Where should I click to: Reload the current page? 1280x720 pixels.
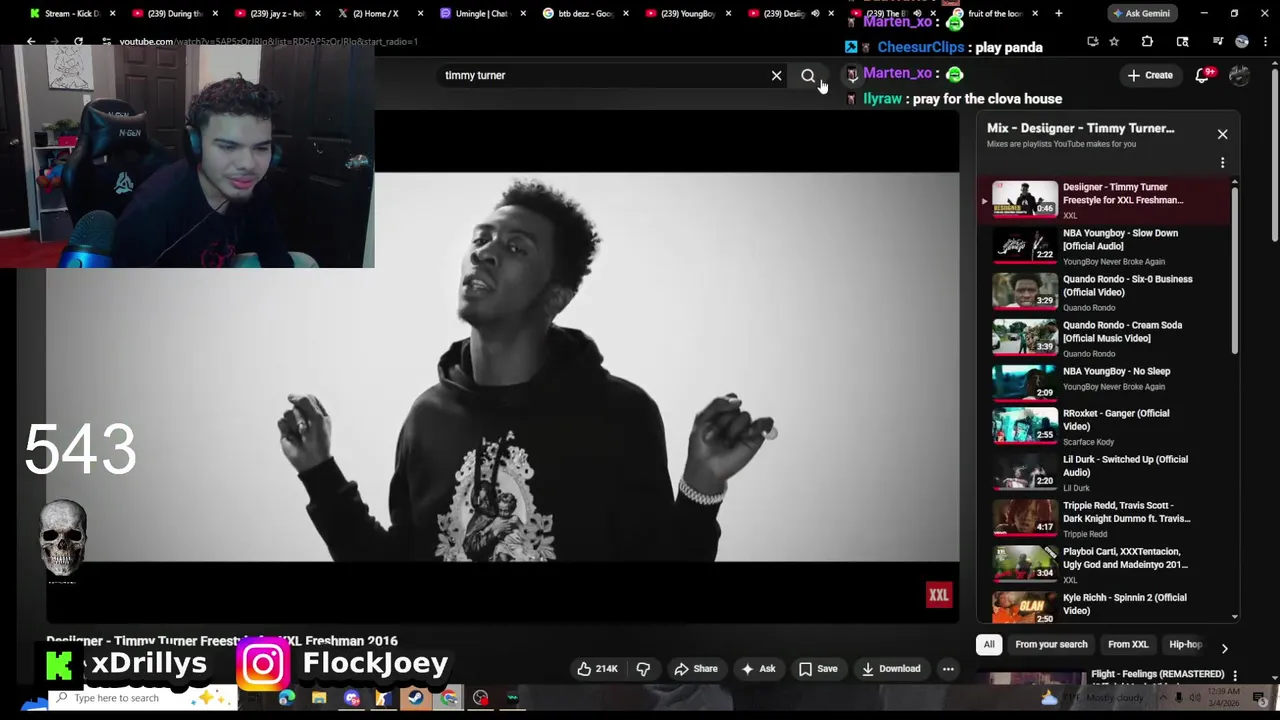[78, 41]
